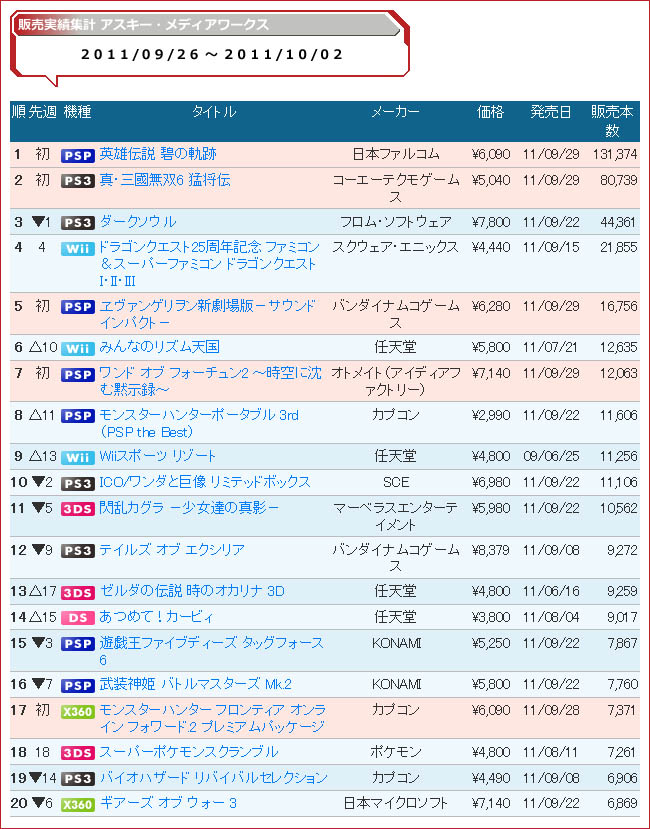Select release date 11/07/21

click(551, 347)
